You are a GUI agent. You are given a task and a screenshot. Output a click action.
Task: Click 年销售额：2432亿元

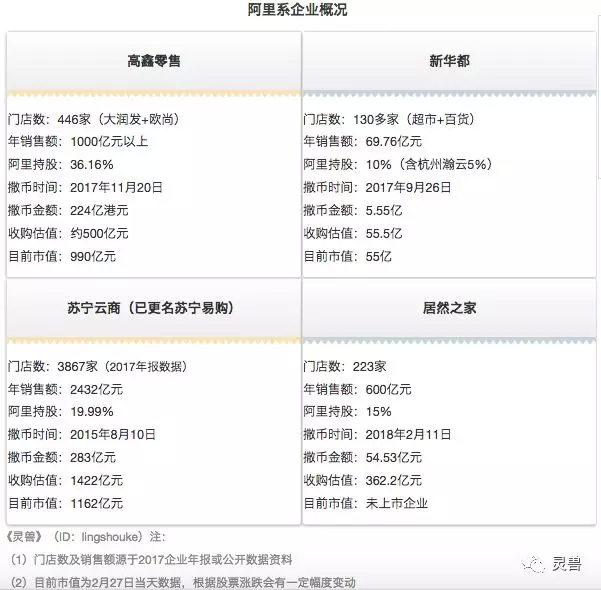click(65, 390)
